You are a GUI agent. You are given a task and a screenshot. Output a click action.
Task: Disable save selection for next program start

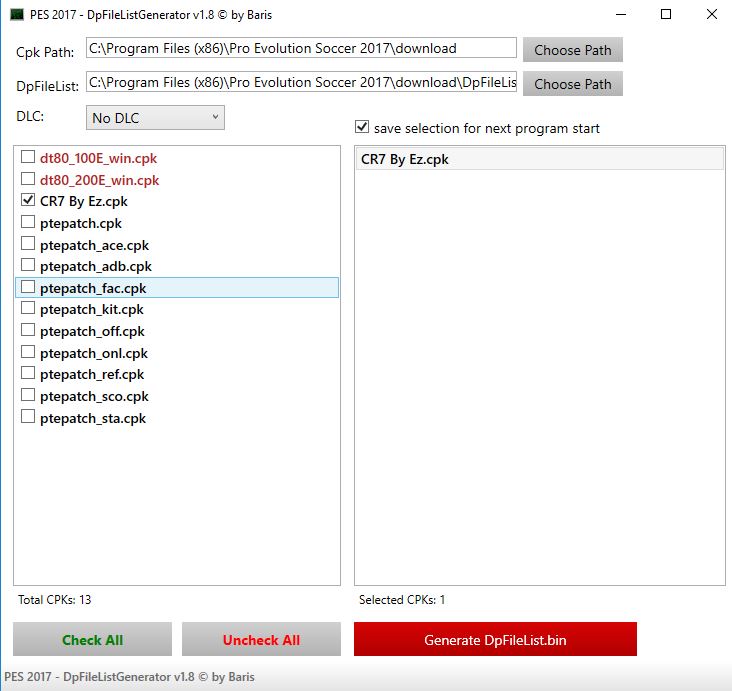point(362,127)
